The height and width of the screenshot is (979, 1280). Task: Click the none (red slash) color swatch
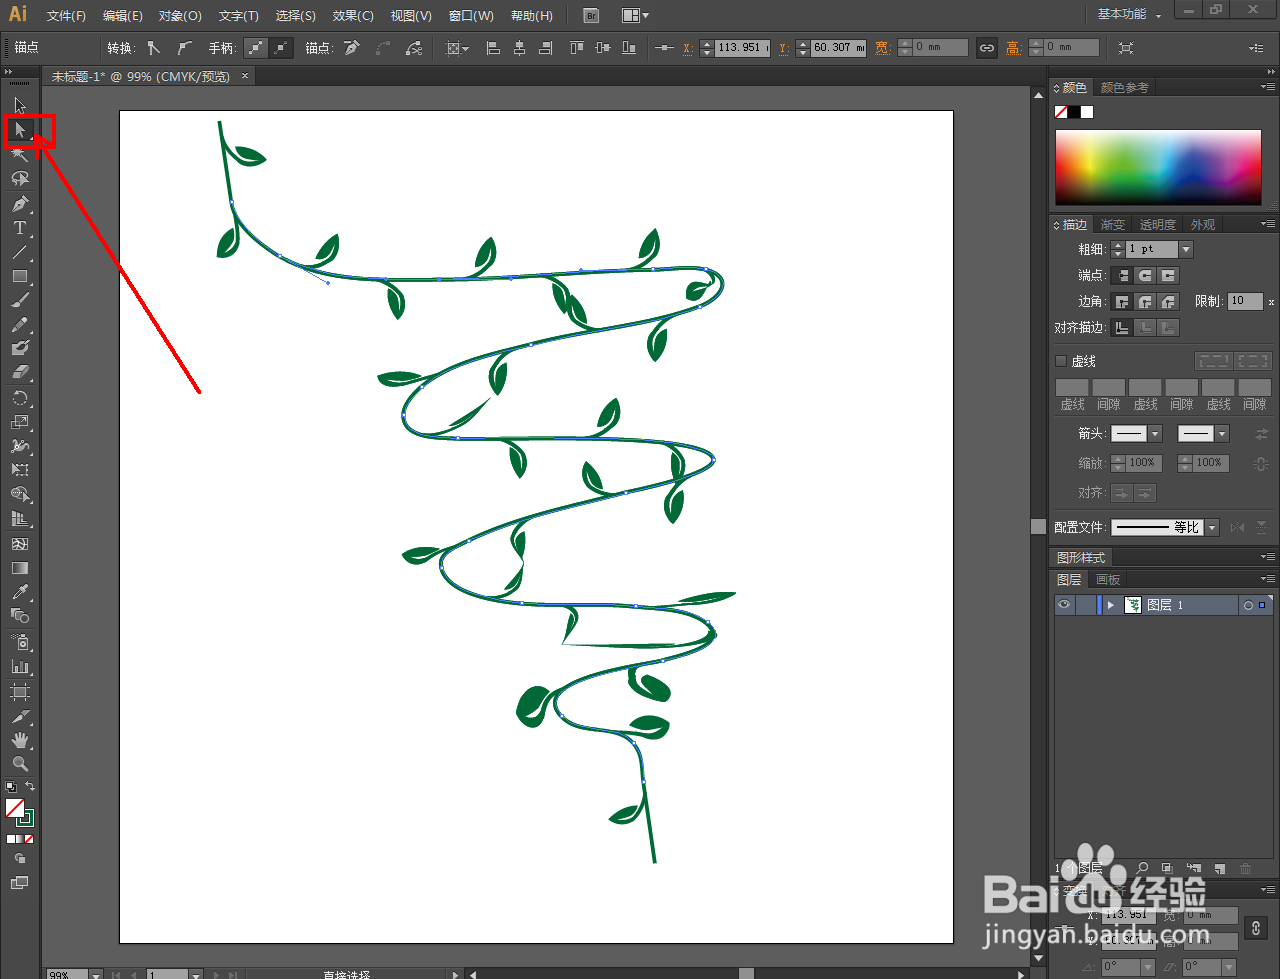pos(1061,112)
